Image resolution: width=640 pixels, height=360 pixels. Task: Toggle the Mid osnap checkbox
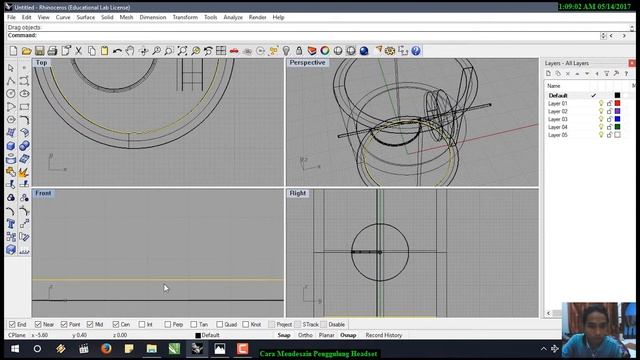click(x=90, y=324)
